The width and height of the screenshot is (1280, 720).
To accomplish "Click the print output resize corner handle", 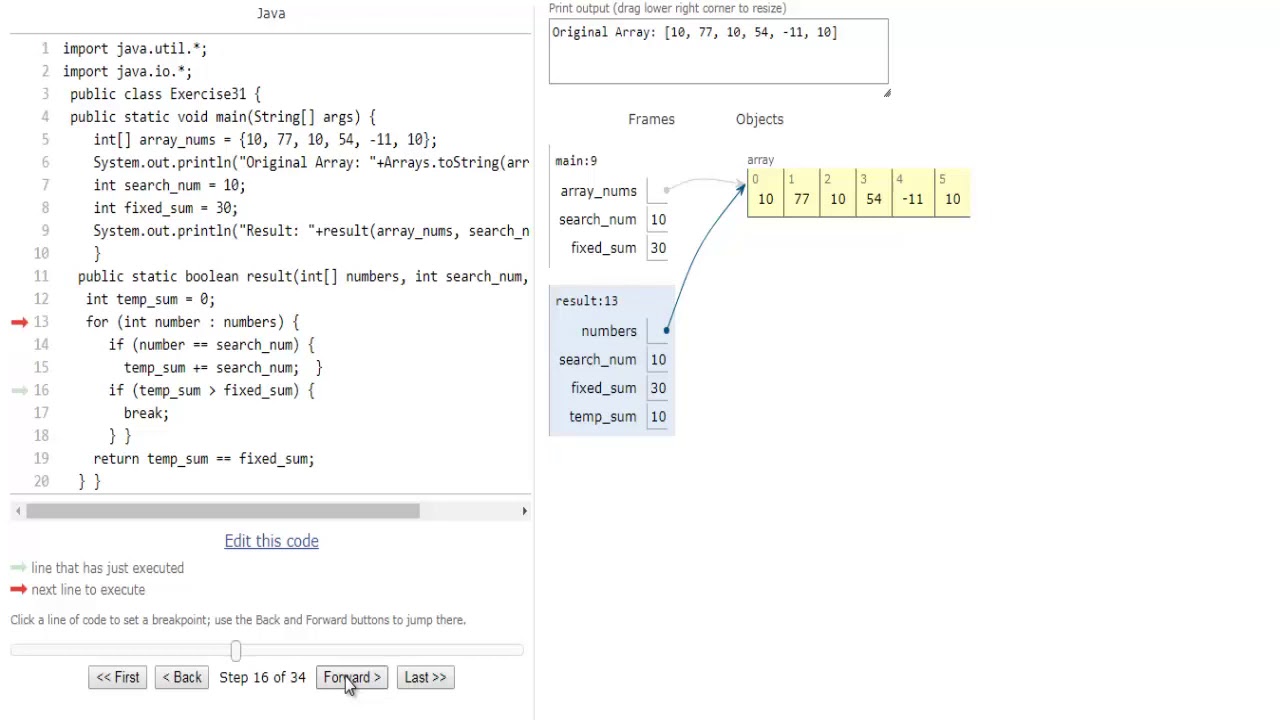I will point(886,92).
